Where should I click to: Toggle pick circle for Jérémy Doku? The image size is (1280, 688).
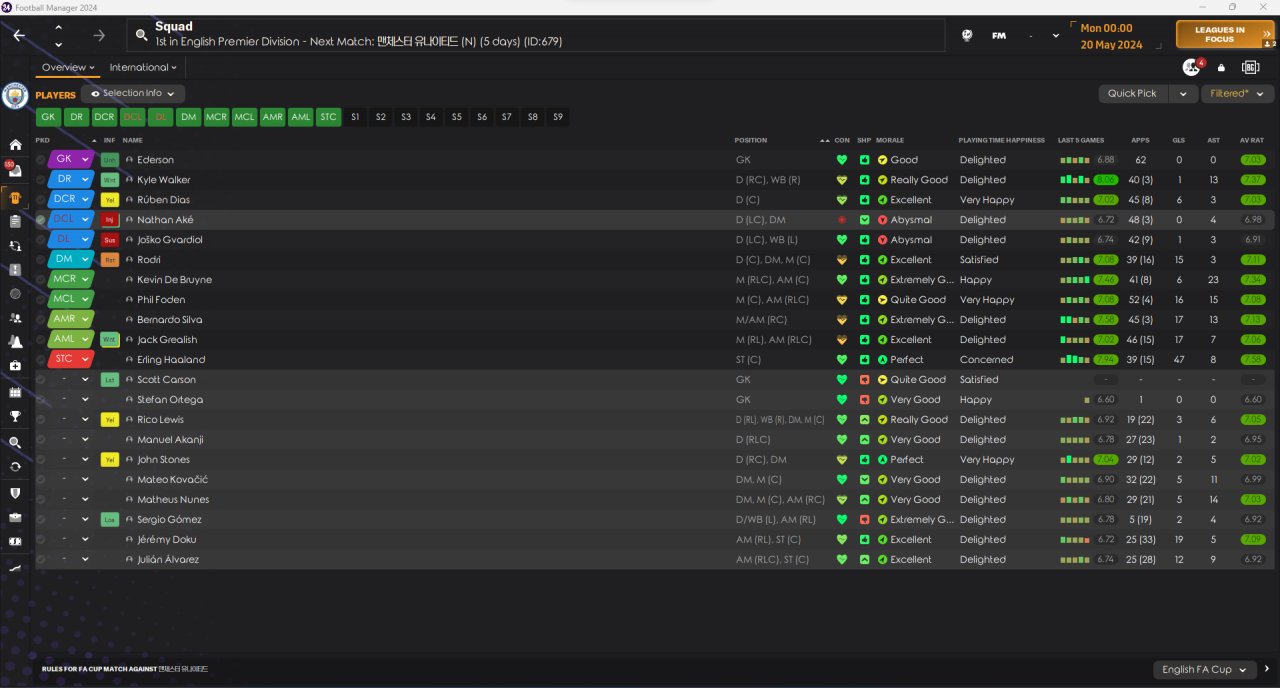pyautogui.click(x=41, y=540)
